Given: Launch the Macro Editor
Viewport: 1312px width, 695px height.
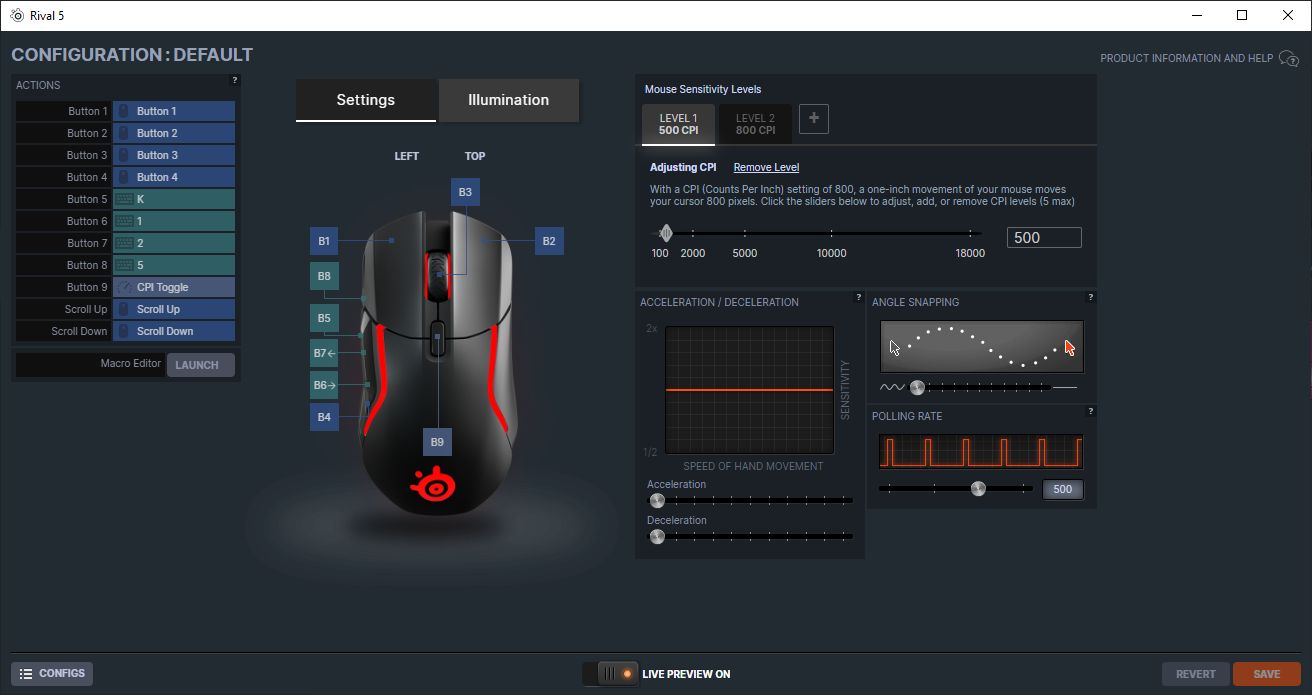Looking at the screenshot, I should [201, 365].
